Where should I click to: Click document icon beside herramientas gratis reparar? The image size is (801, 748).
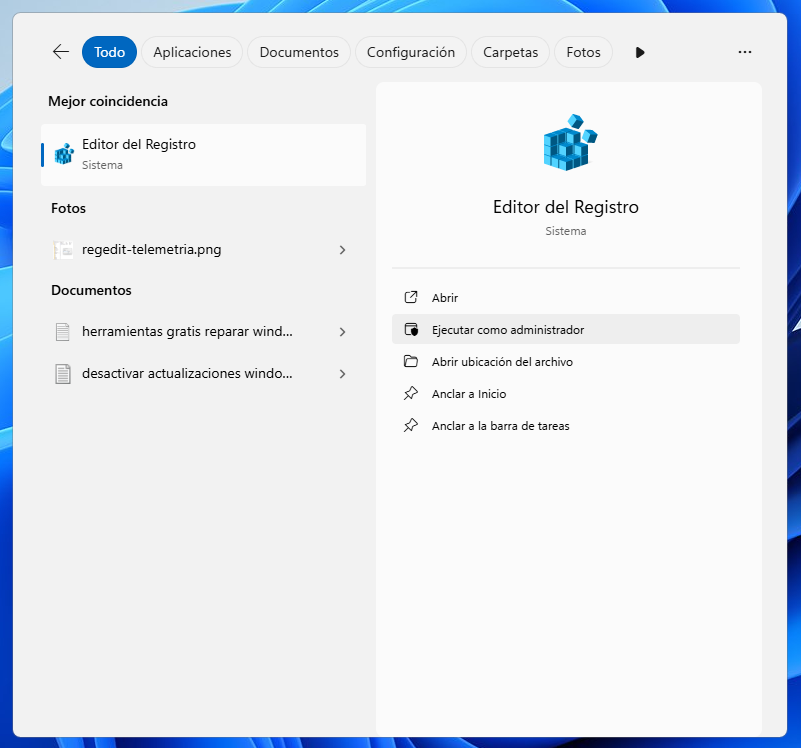coord(62,332)
